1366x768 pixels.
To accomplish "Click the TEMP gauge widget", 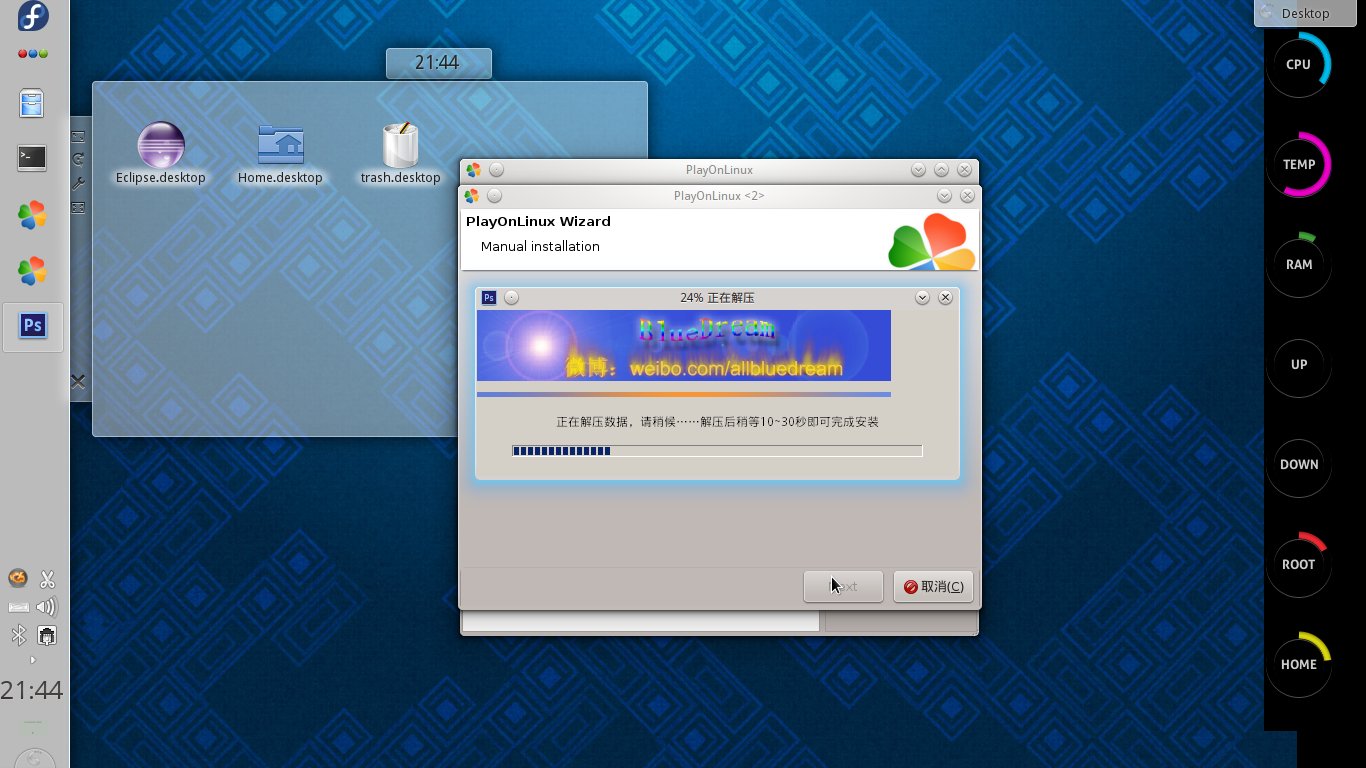I will click(1298, 164).
